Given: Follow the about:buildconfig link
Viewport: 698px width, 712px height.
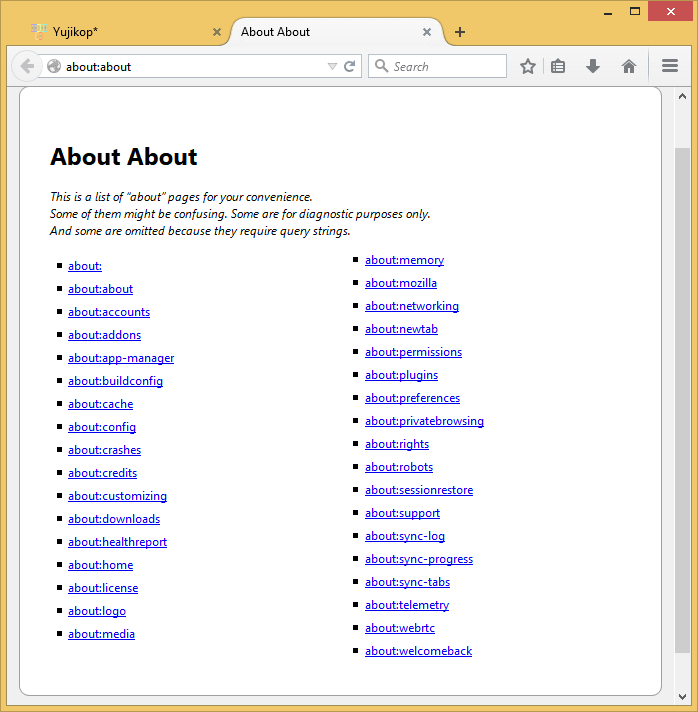Looking at the screenshot, I should click(x=115, y=381).
